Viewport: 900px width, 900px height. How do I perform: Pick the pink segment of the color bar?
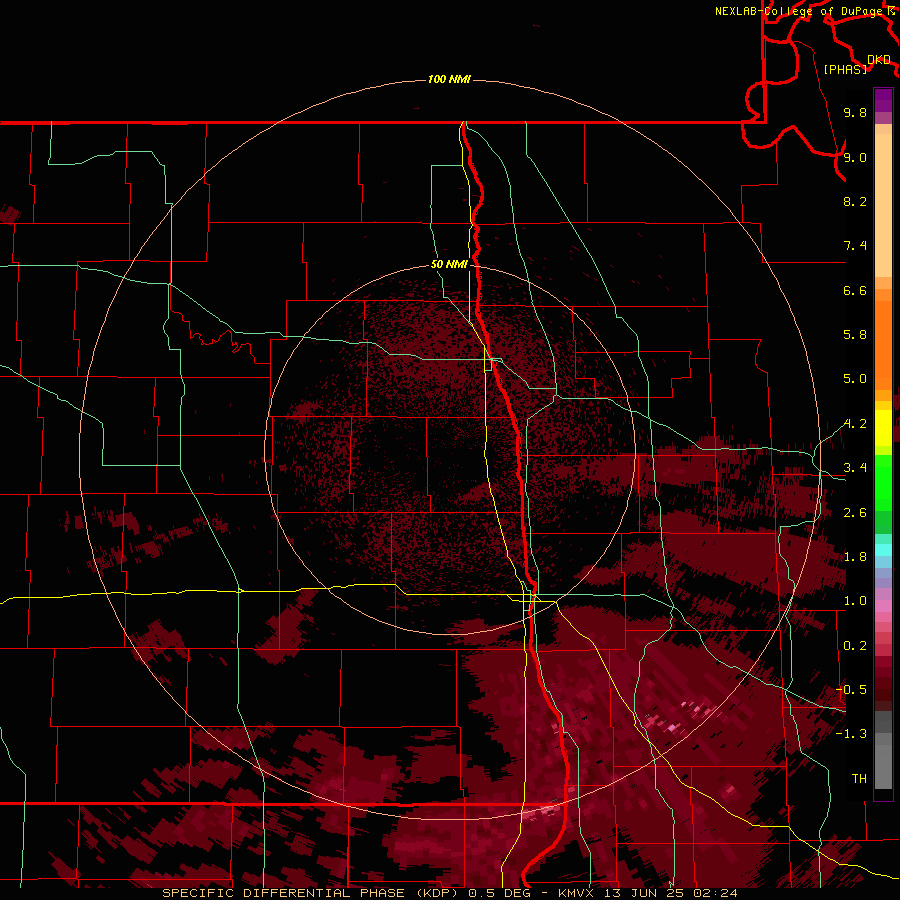883,606
